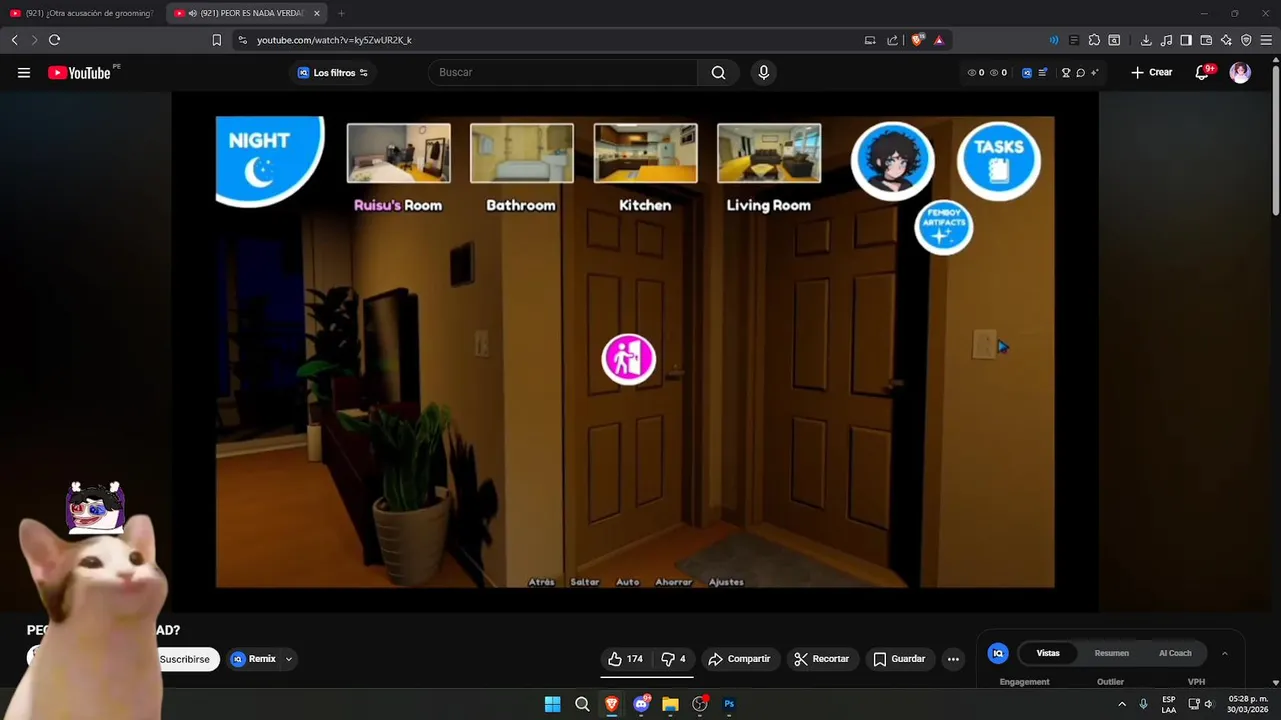Viewport: 1281px width, 720px height.
Task: Open Discord from the taskbar
Action: (641, 704)
